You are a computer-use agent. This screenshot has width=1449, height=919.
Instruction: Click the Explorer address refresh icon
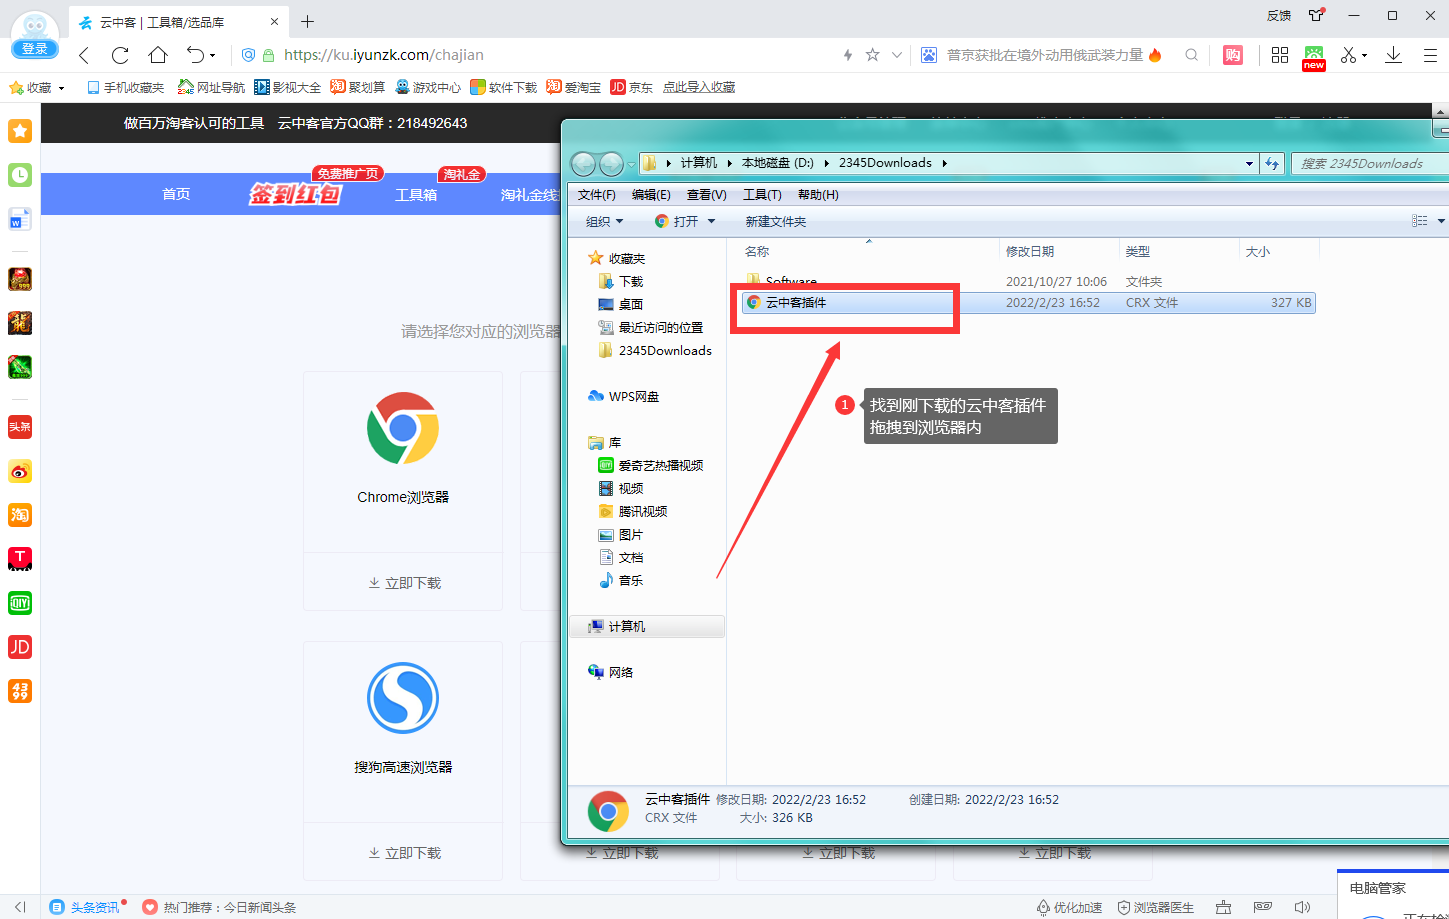[1272, 163]
